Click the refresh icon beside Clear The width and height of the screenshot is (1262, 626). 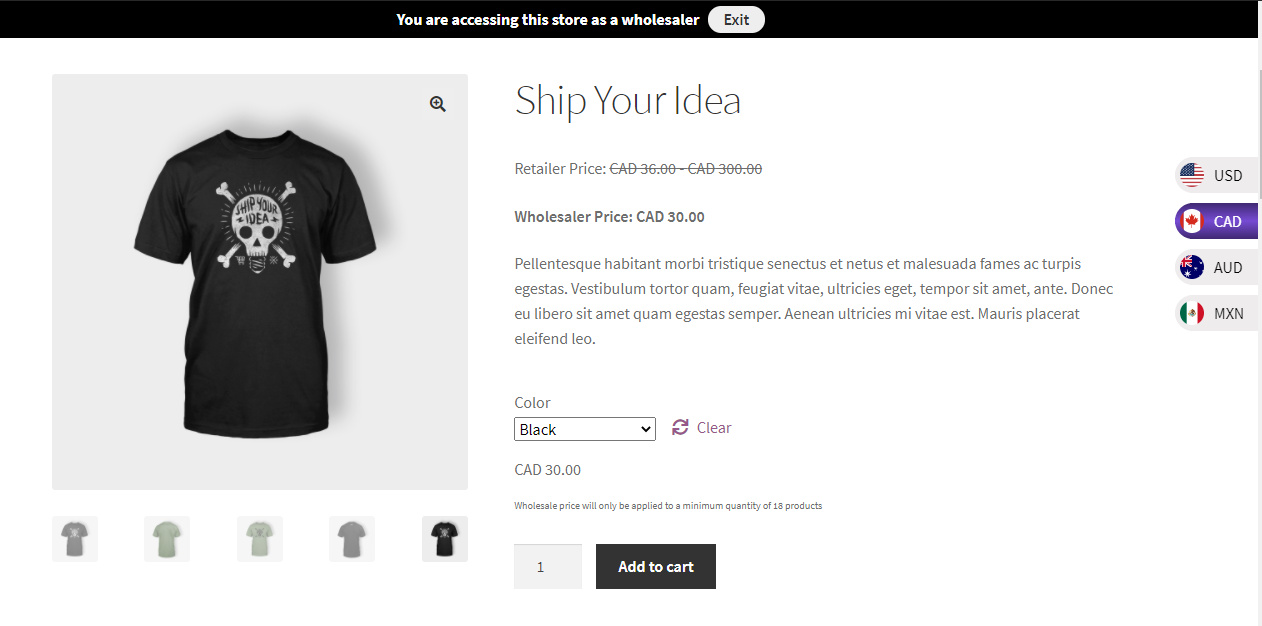pos(680,428)
